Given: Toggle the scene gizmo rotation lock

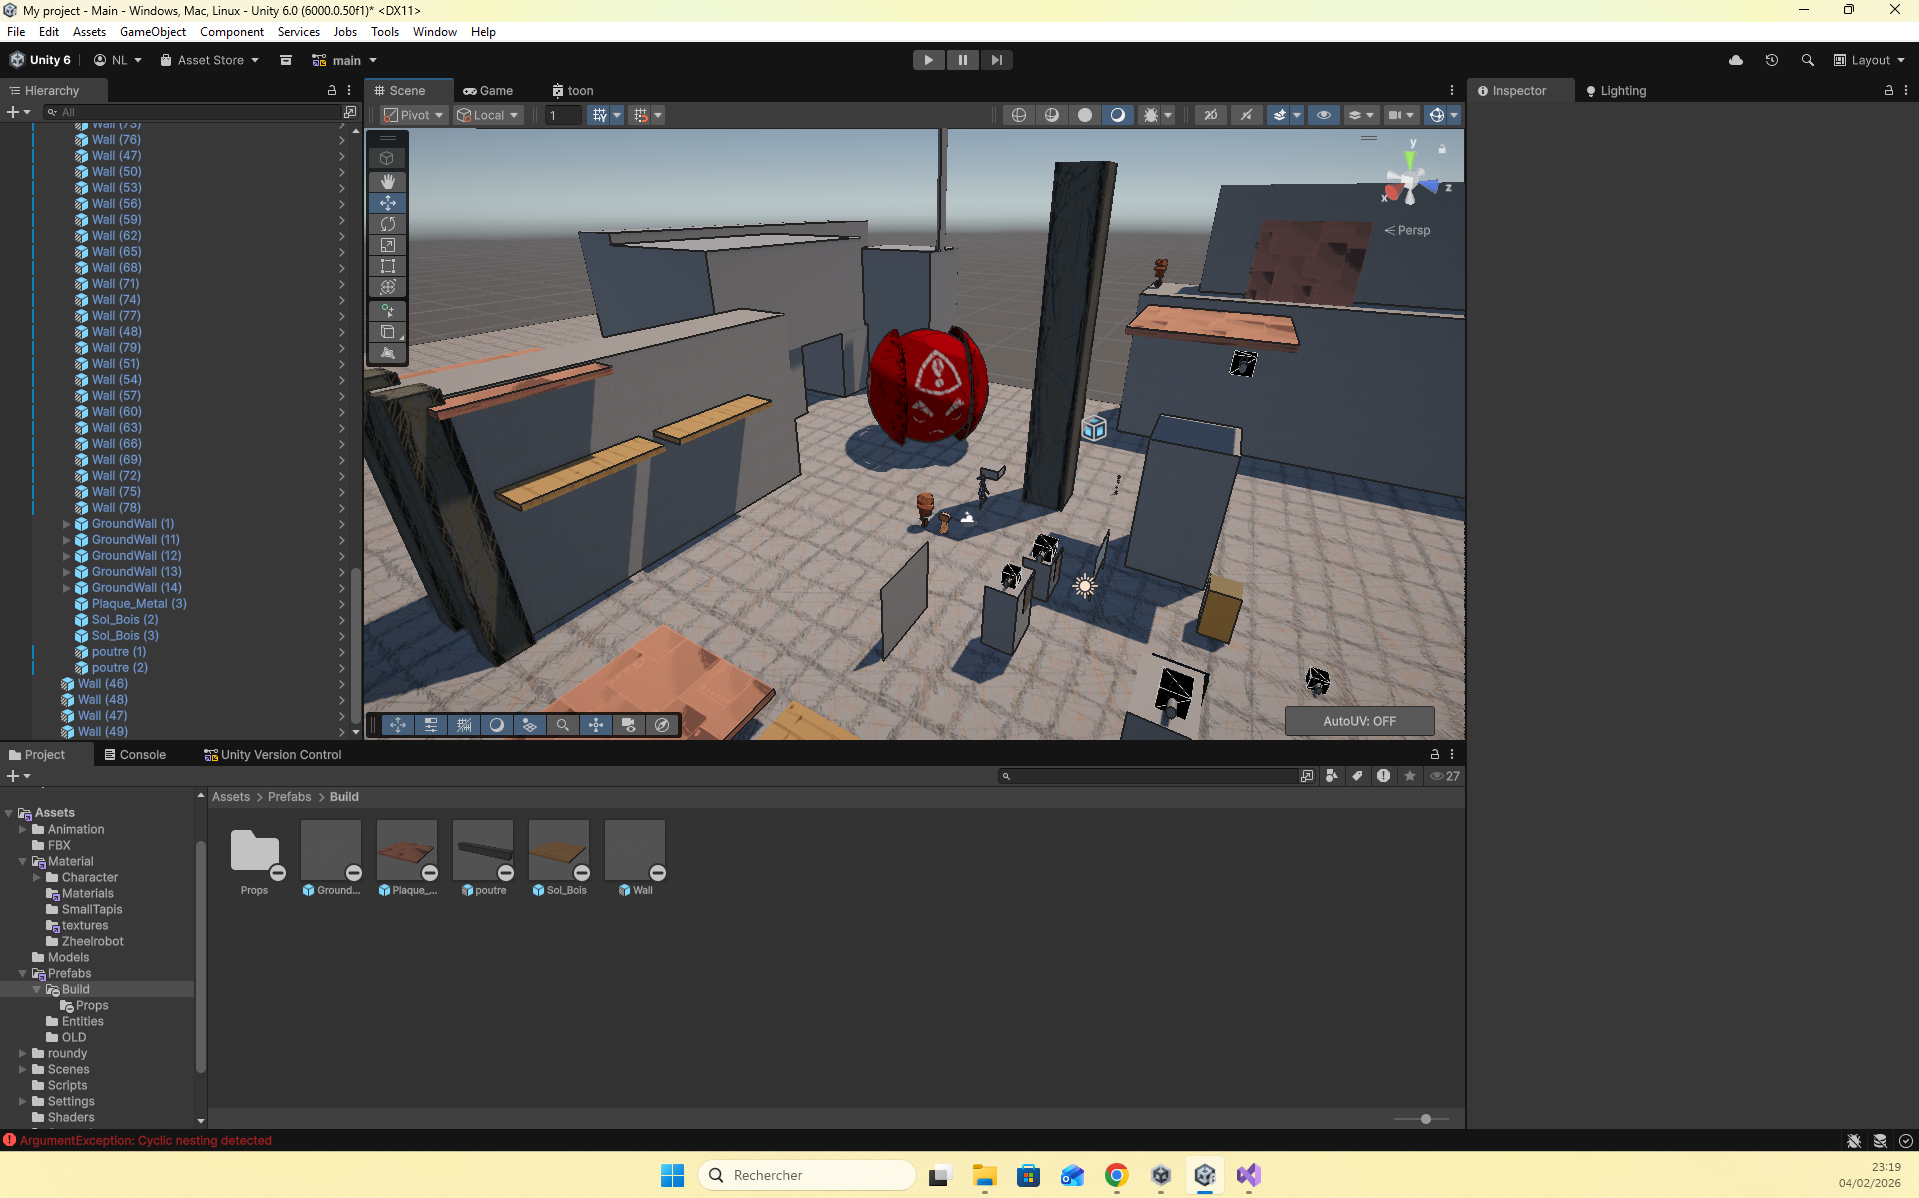Looking at the screenshot, I should (x=1442, y=149).
